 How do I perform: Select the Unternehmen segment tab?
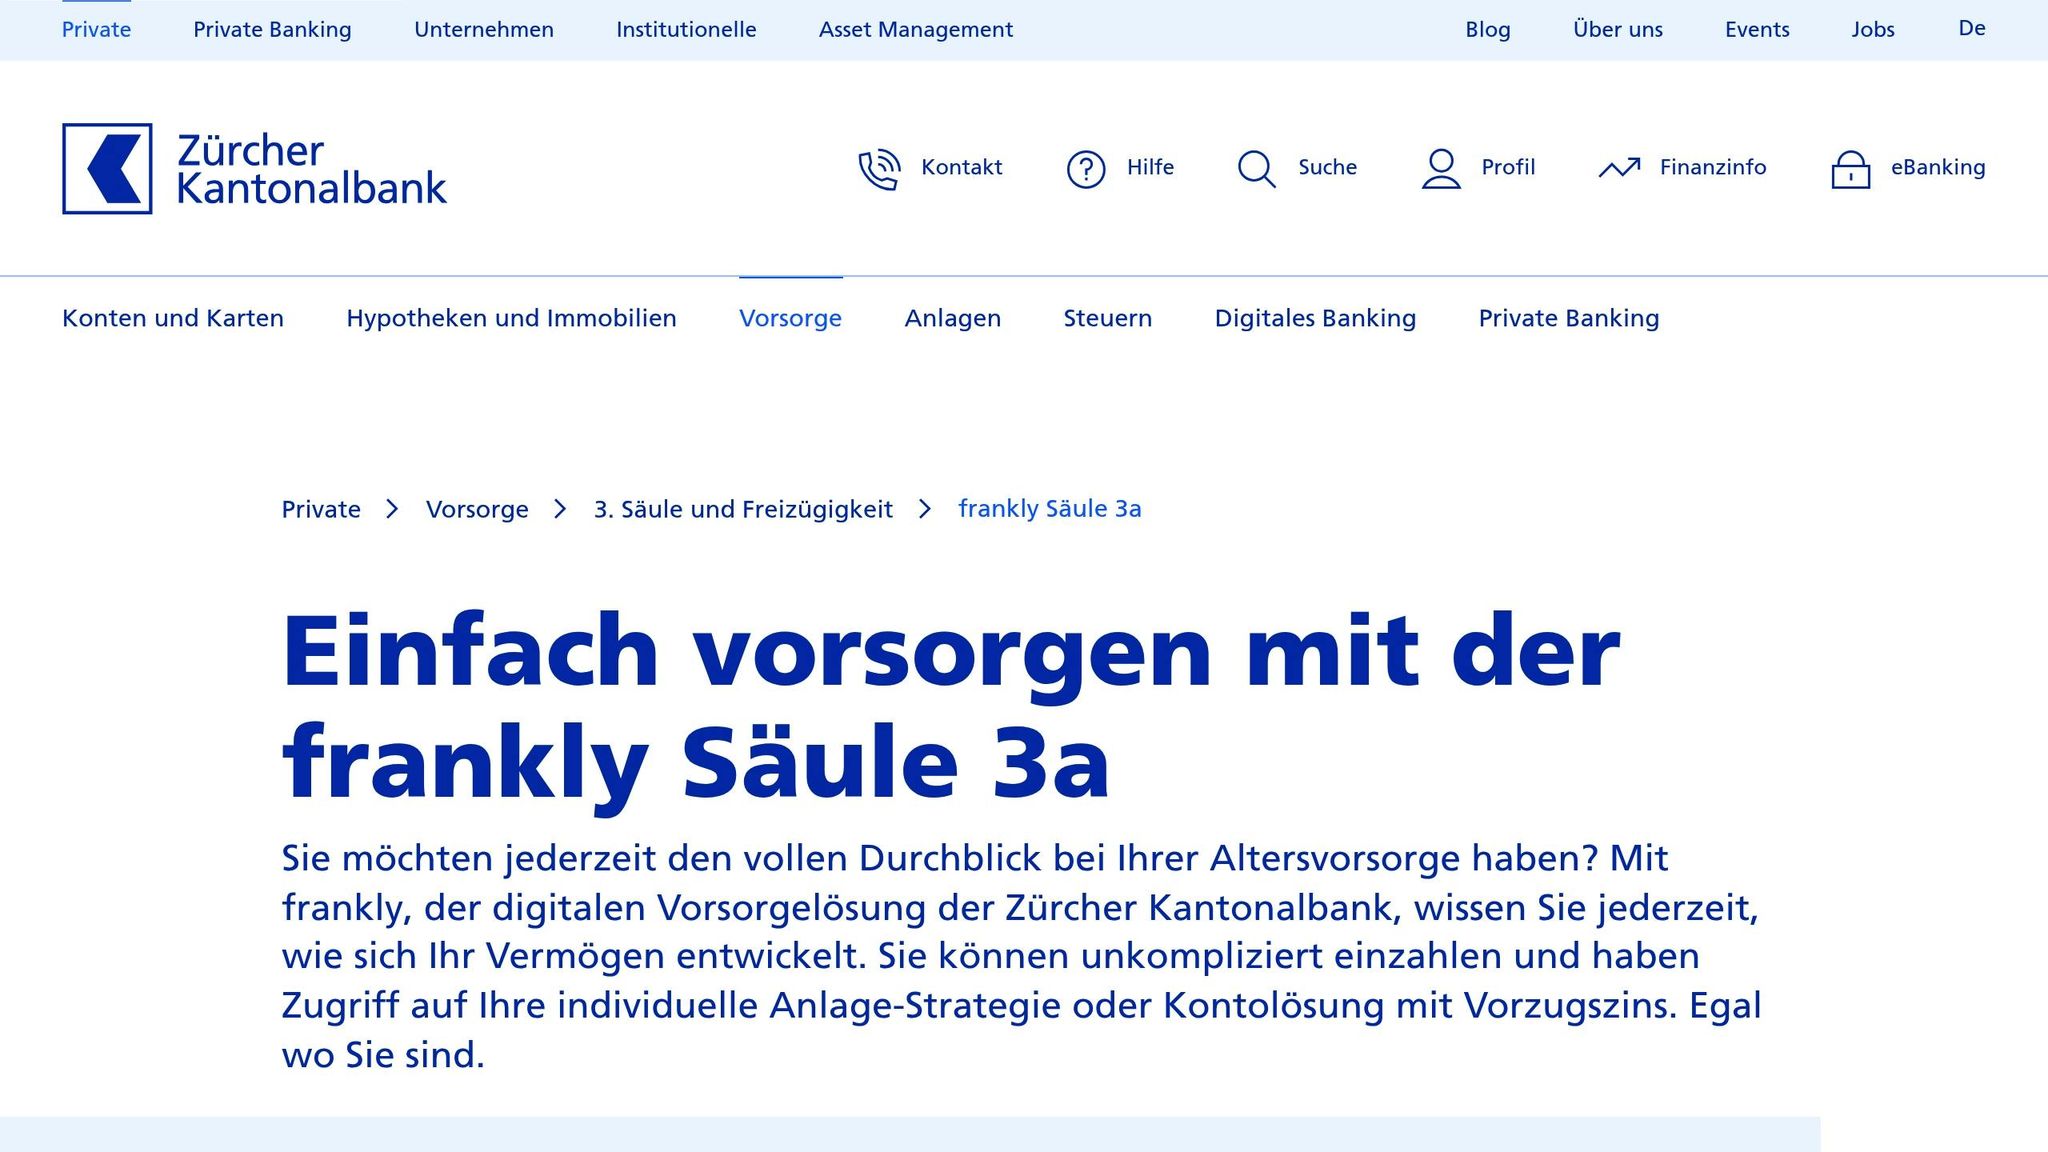484,30
